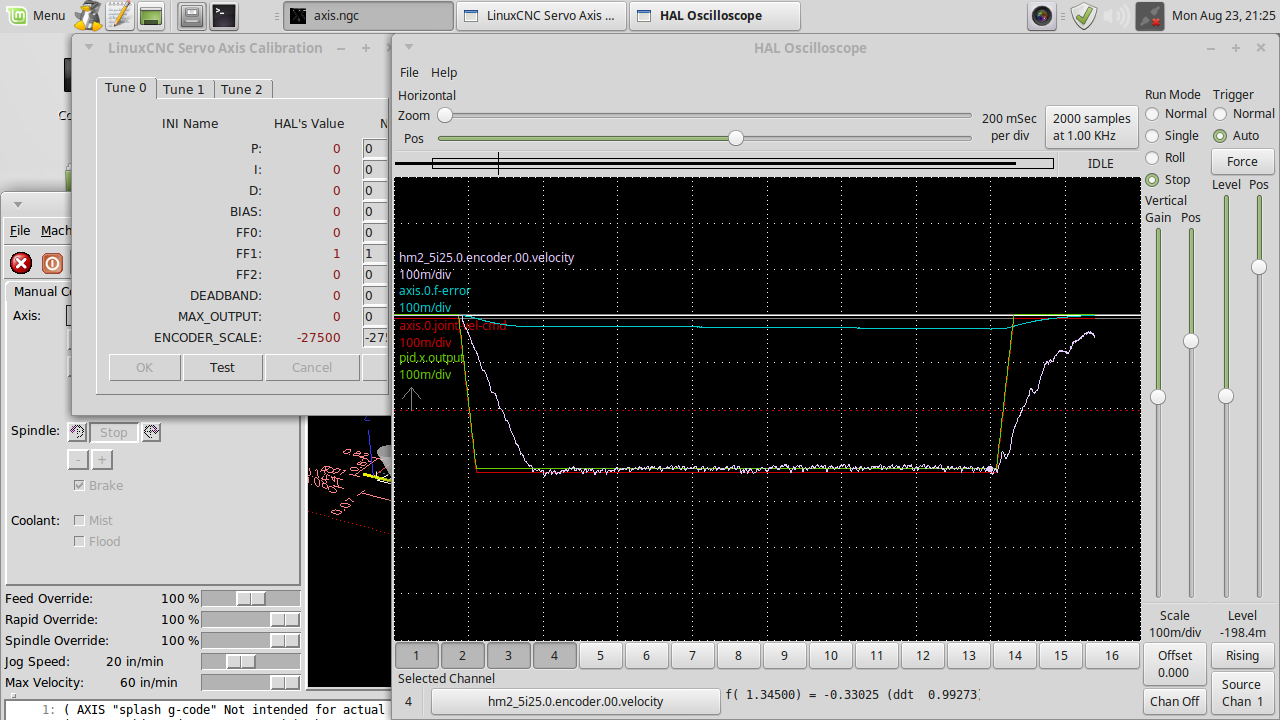Select Normal run mode radio
This screenshot has width=1280, height=720.
coord(1153,114)
